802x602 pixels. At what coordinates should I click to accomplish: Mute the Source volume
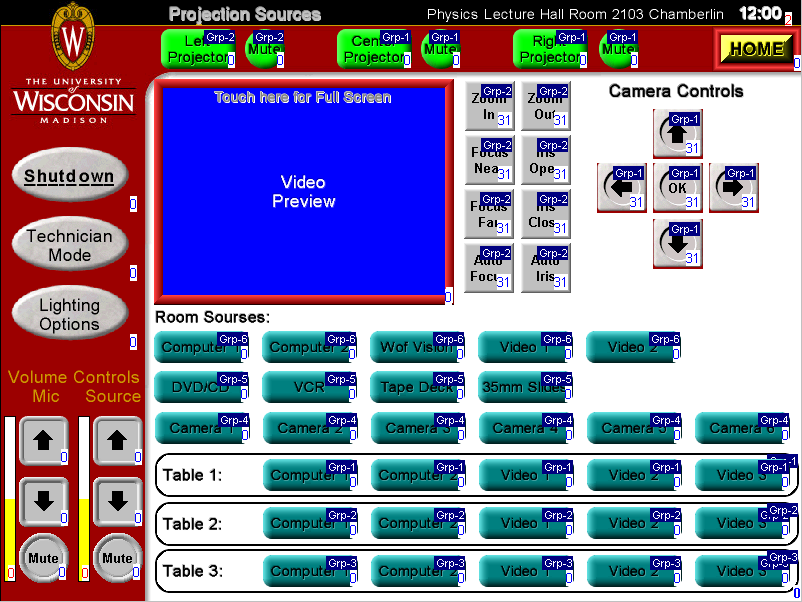point(117,557)
